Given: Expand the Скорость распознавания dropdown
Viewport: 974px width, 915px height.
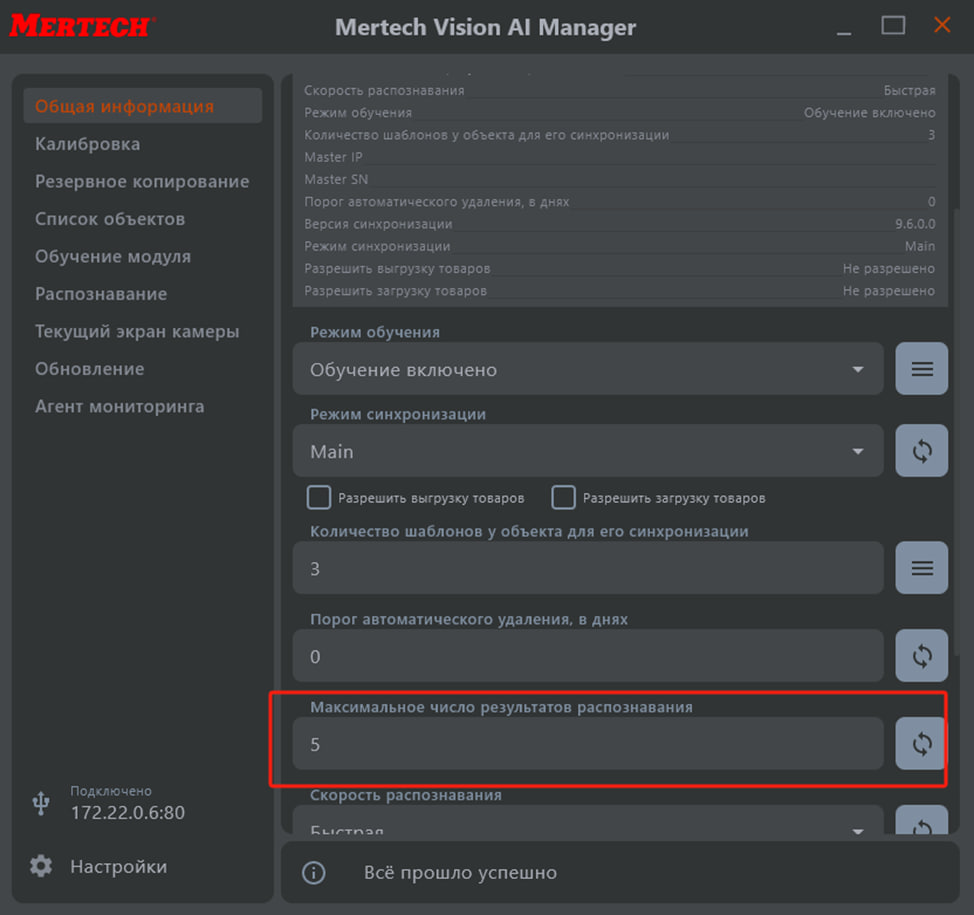Looking at the screenshot, I should (x=588, y=826).
